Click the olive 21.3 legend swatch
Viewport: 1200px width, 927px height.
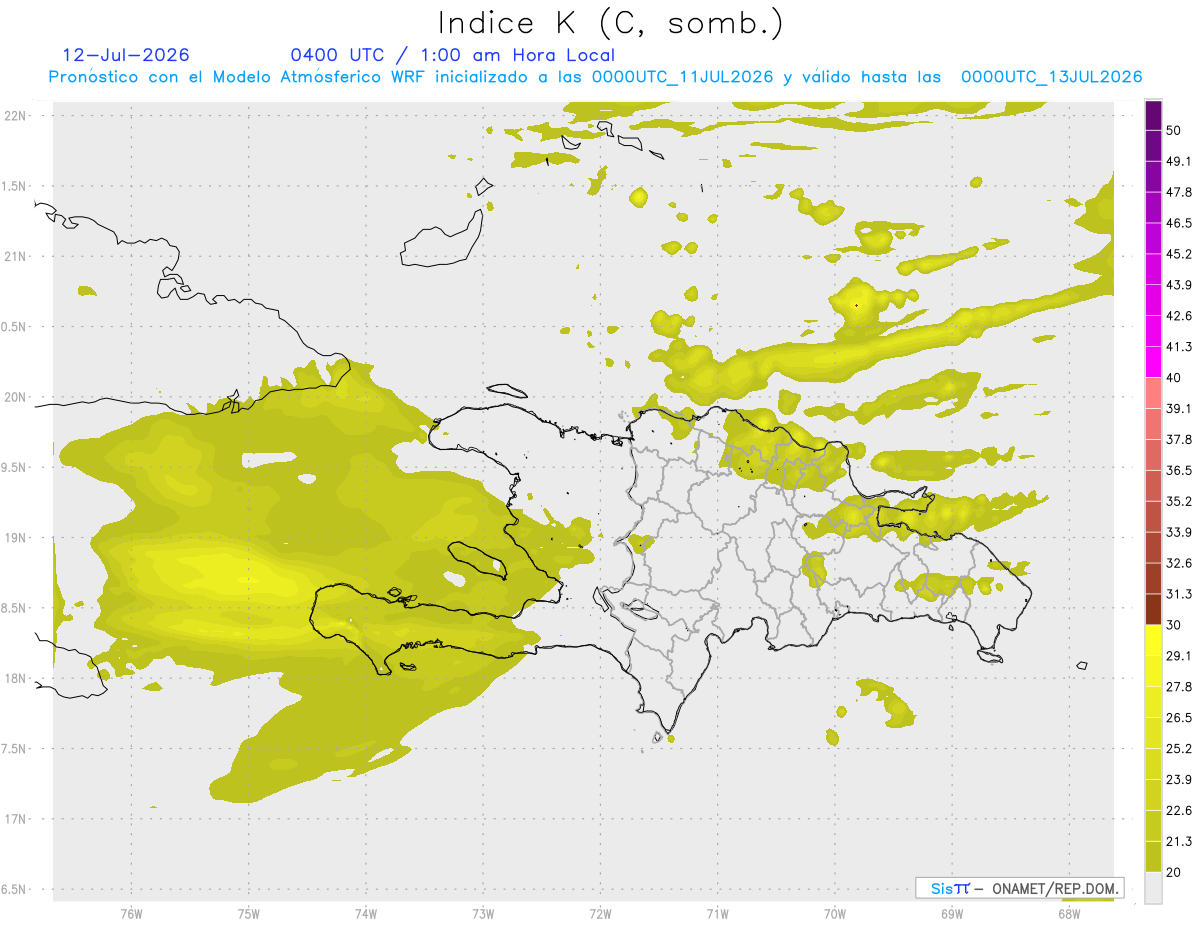pyautogui.click(x=1153, y=856)
